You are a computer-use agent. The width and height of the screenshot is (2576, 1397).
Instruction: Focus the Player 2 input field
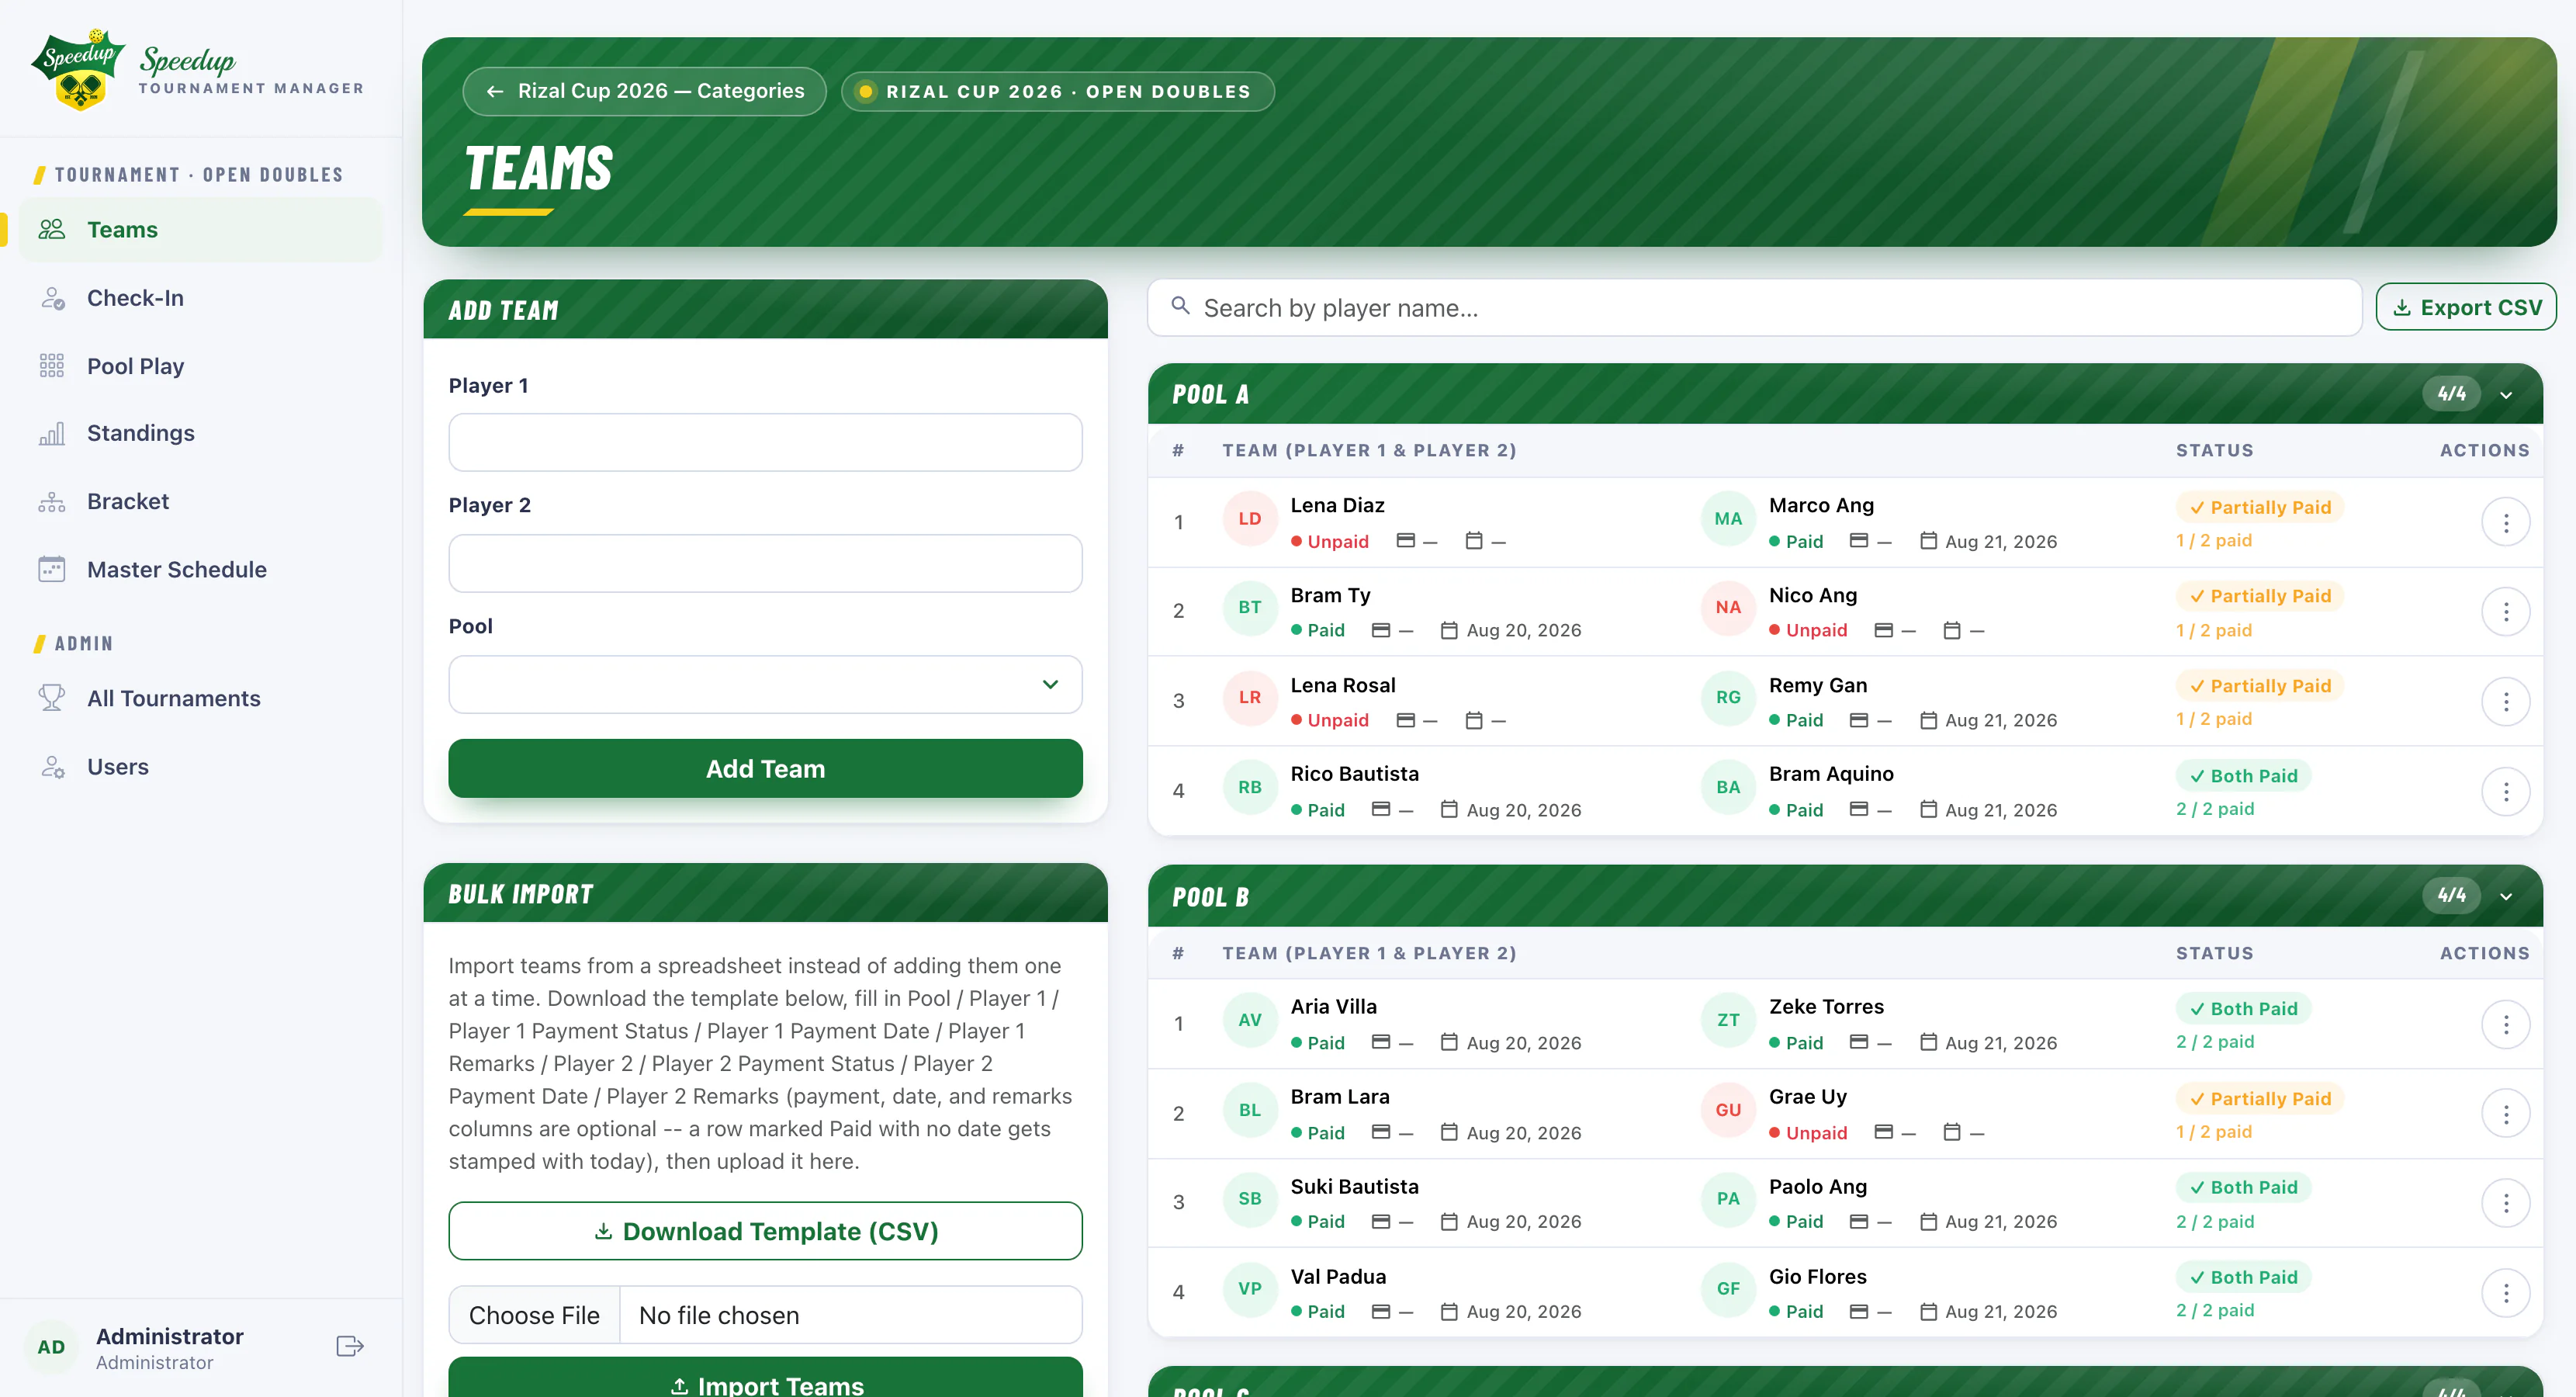(765, 563)
